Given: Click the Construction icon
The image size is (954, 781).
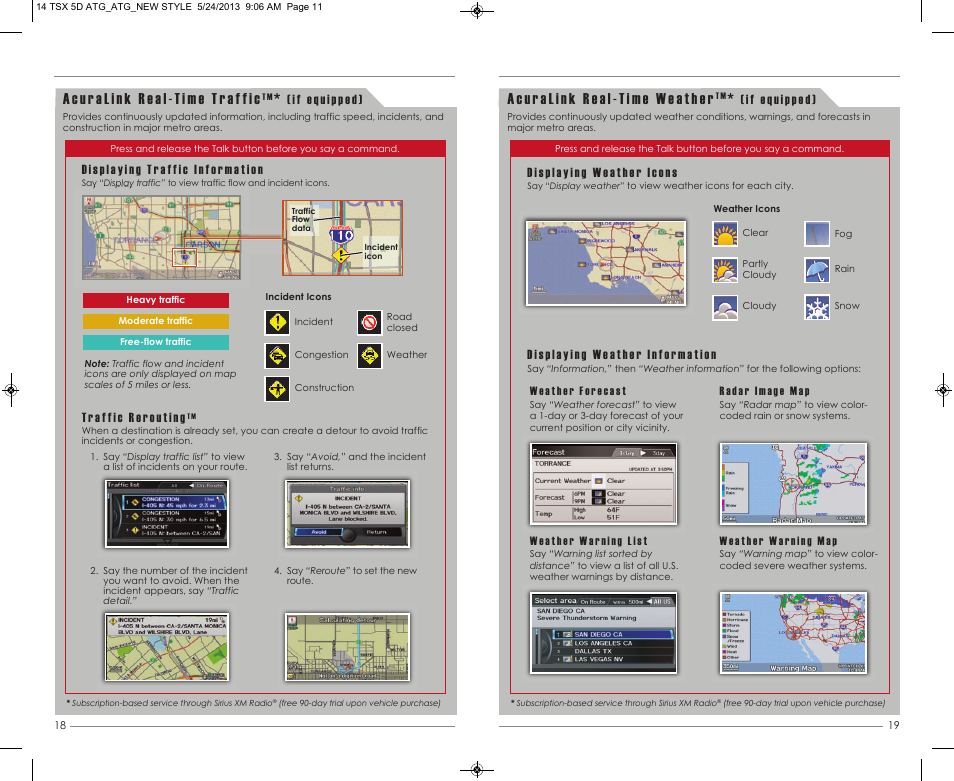Looking at the screenshot, I should click(x=277, y=389).
